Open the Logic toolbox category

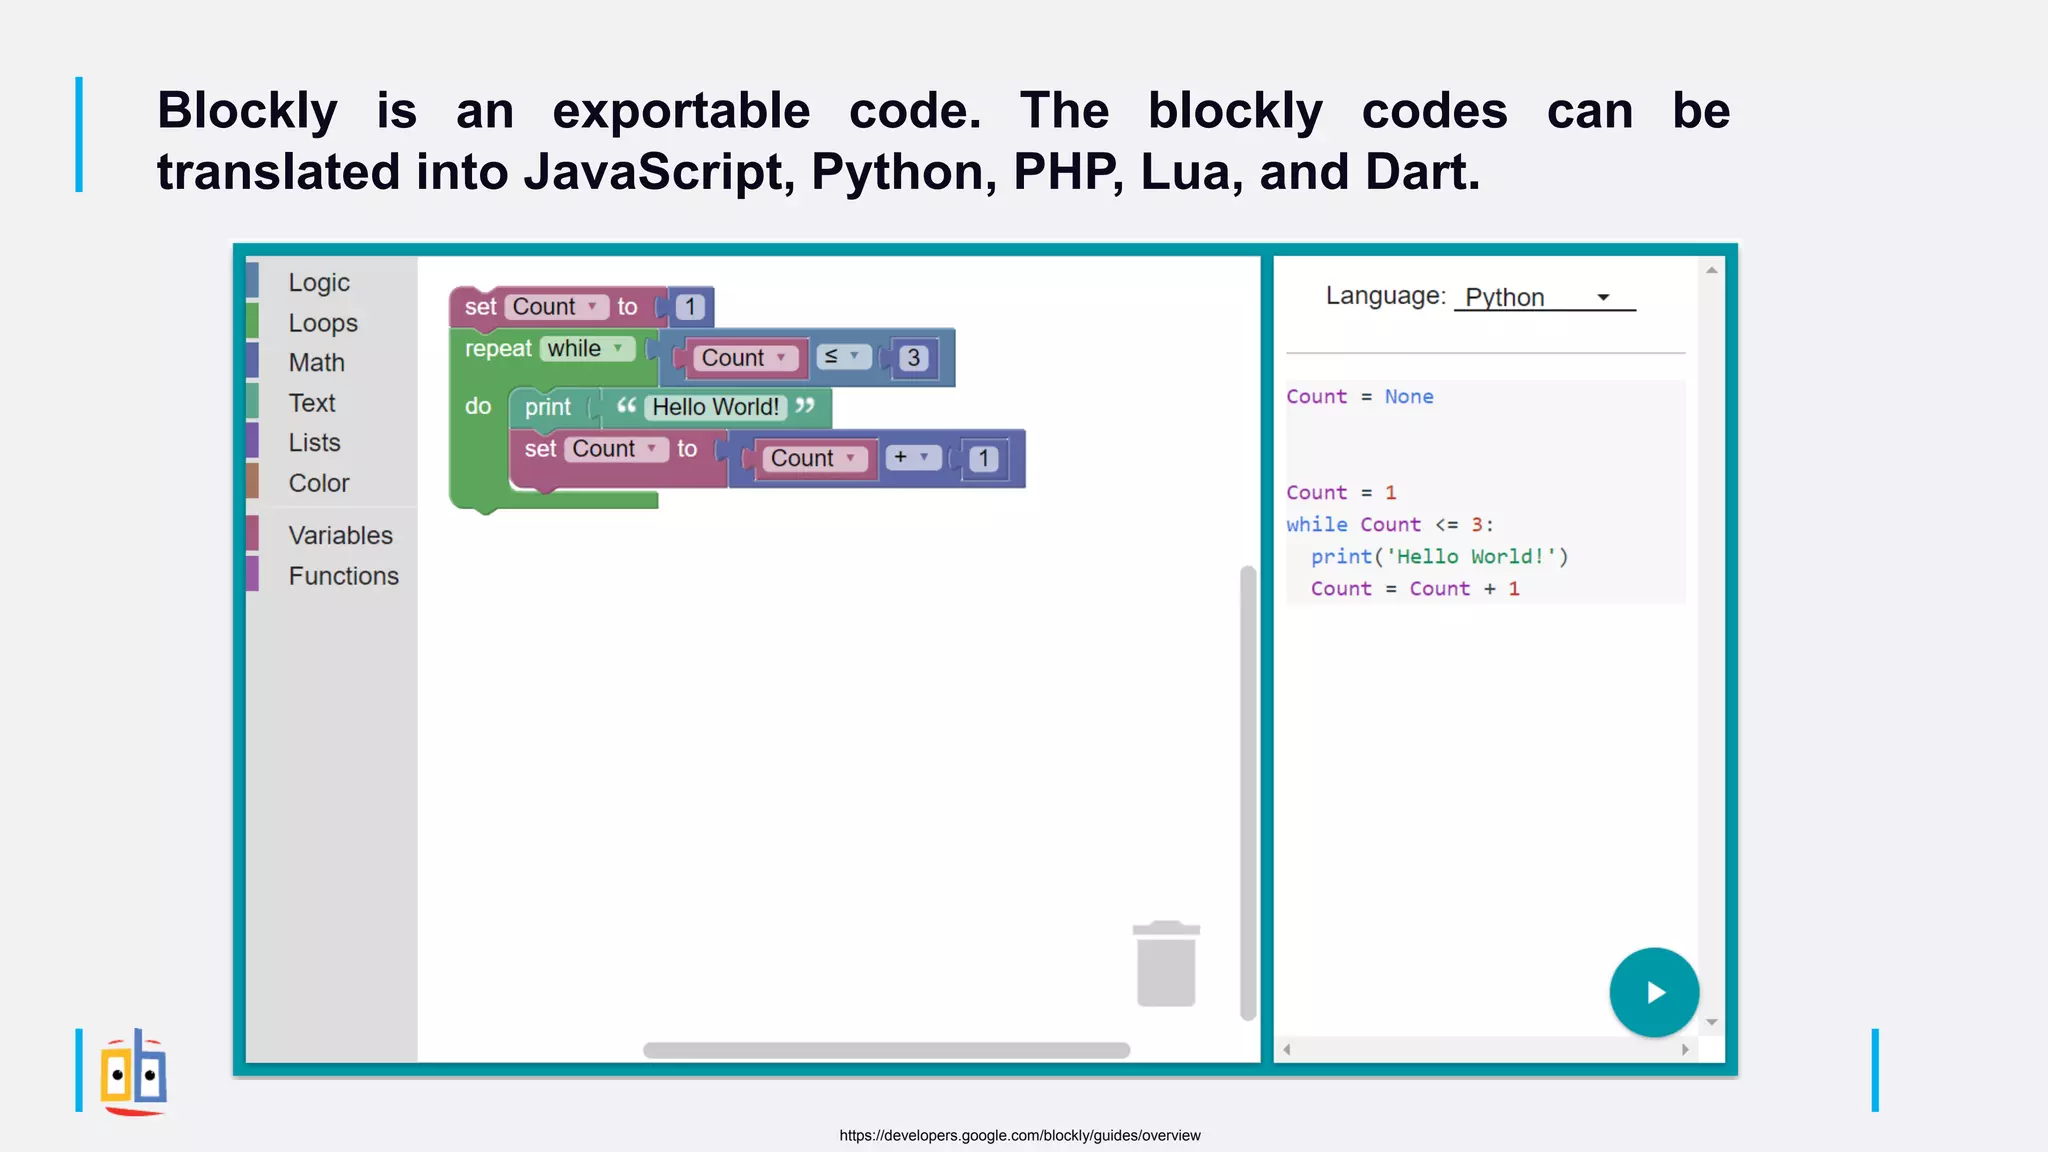click(x=319, y=283)
